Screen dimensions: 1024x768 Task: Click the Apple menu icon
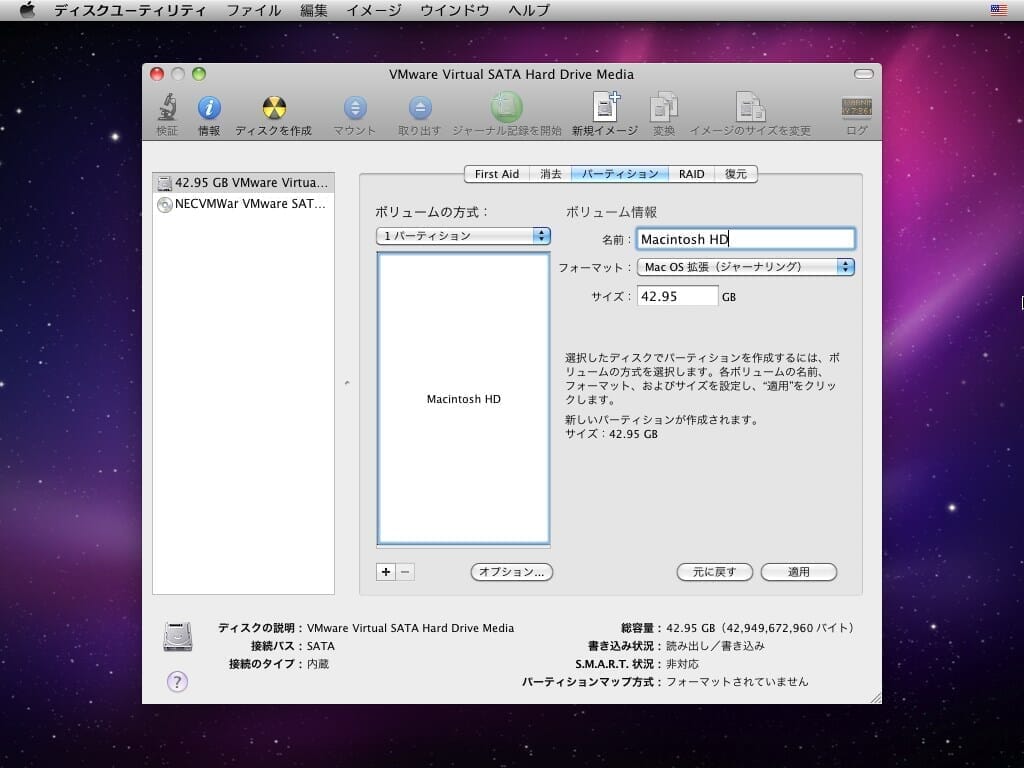click(x=27, y=10)
